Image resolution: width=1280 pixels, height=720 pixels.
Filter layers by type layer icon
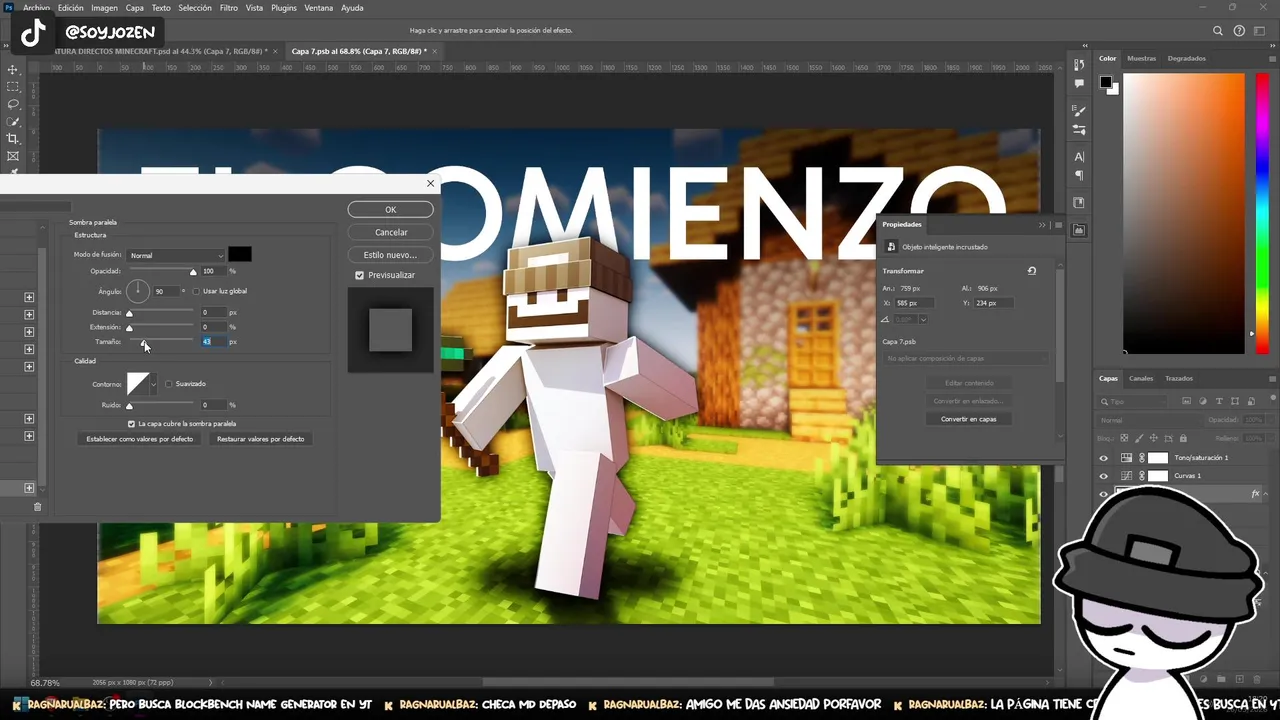(1219, 401)
